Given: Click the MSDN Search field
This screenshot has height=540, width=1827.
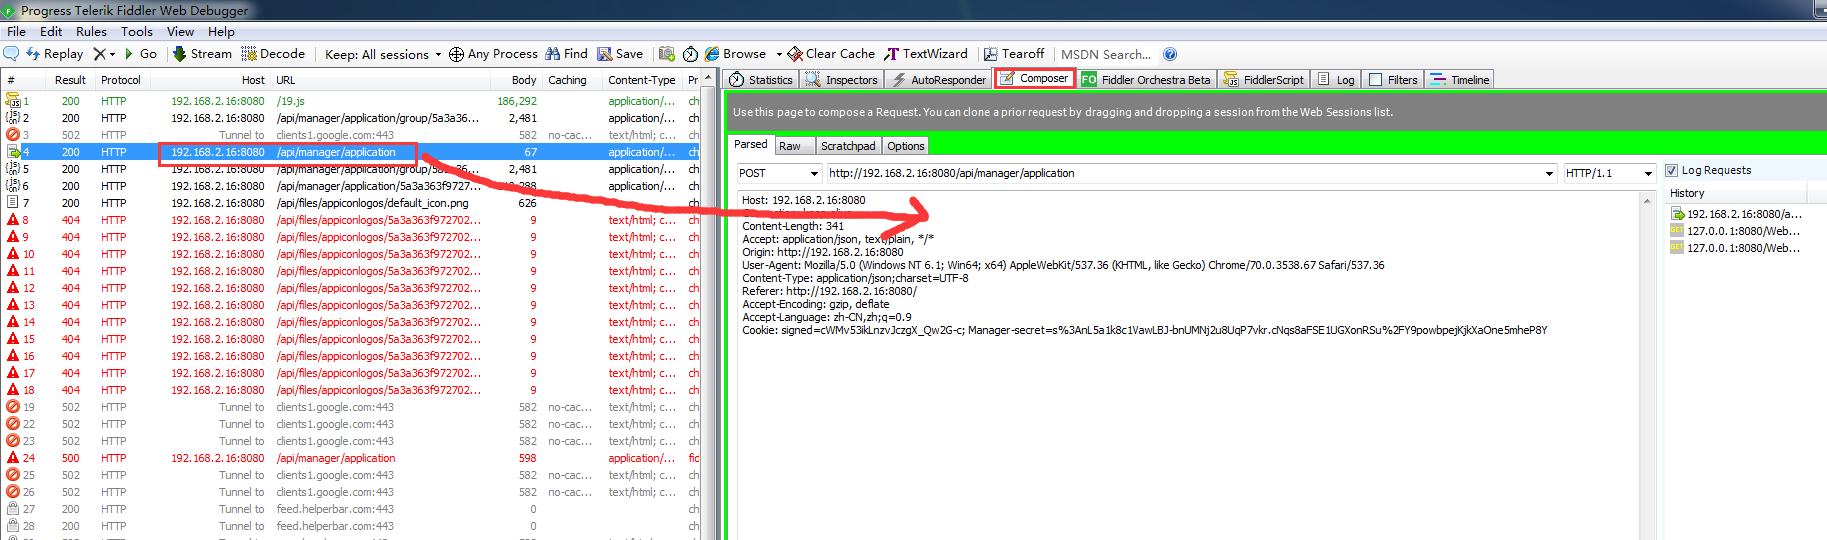Looking at the screenshot, I should click(1106, 54).
